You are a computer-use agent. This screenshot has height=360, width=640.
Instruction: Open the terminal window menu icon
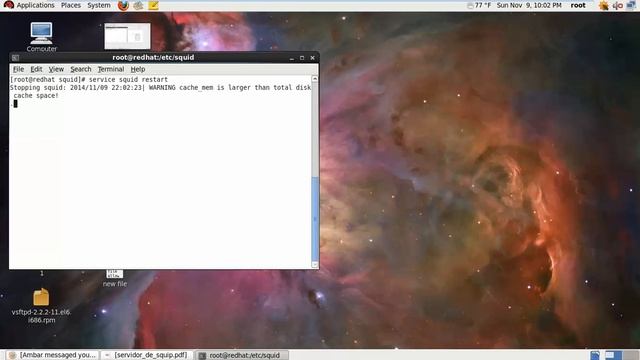click(x=16, y=58)
